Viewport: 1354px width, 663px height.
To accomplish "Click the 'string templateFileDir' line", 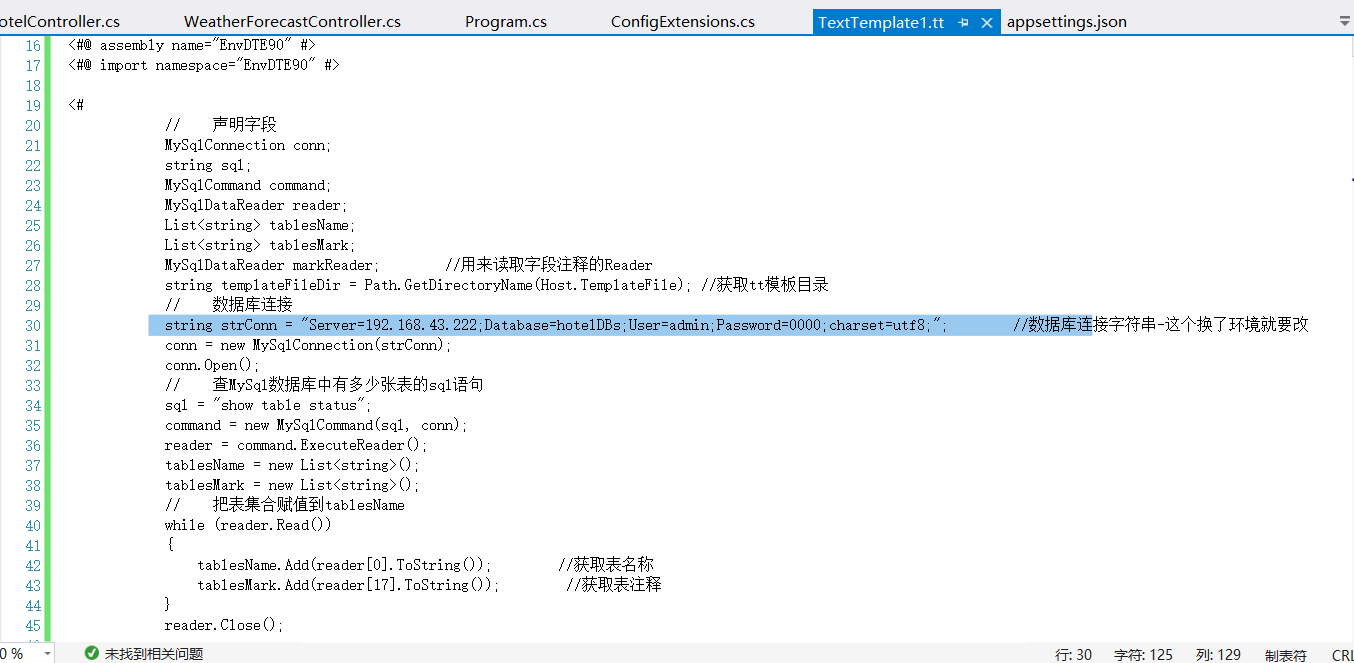I will pos(428,285).
